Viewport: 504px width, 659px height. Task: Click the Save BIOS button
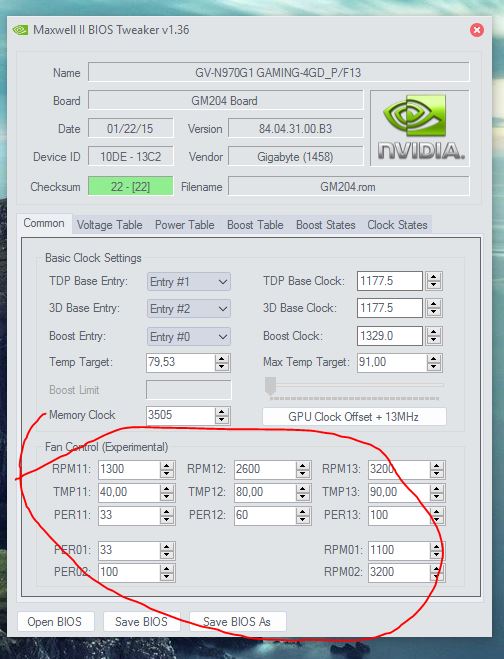[141, 622]
